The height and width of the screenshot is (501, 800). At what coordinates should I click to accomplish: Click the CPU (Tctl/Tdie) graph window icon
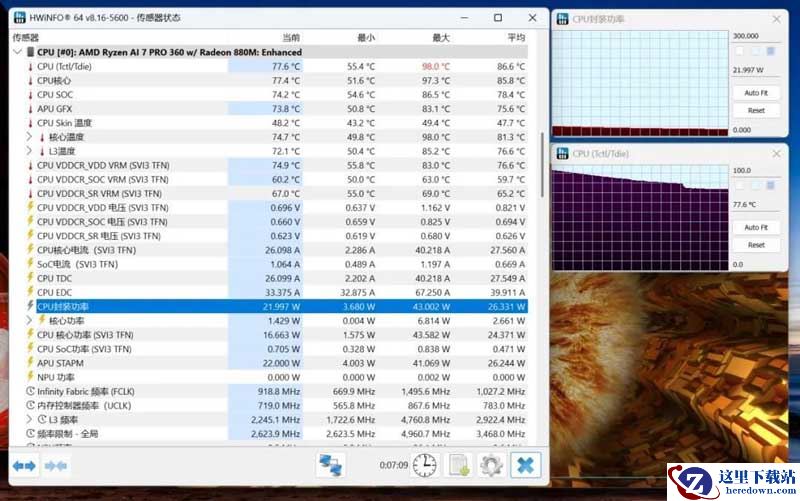[x=562, y=153]
